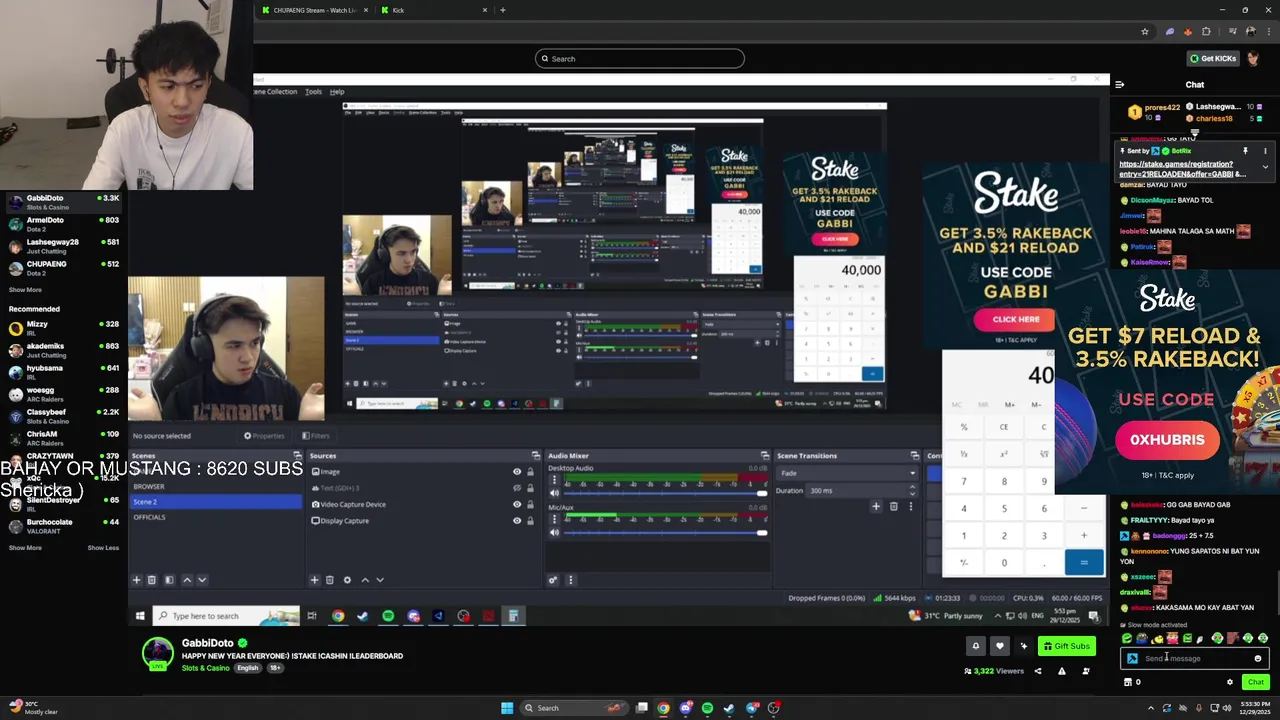Switch to the Kick browser tab
This screenshot has height=720, width=1280.
click(435, 10)
